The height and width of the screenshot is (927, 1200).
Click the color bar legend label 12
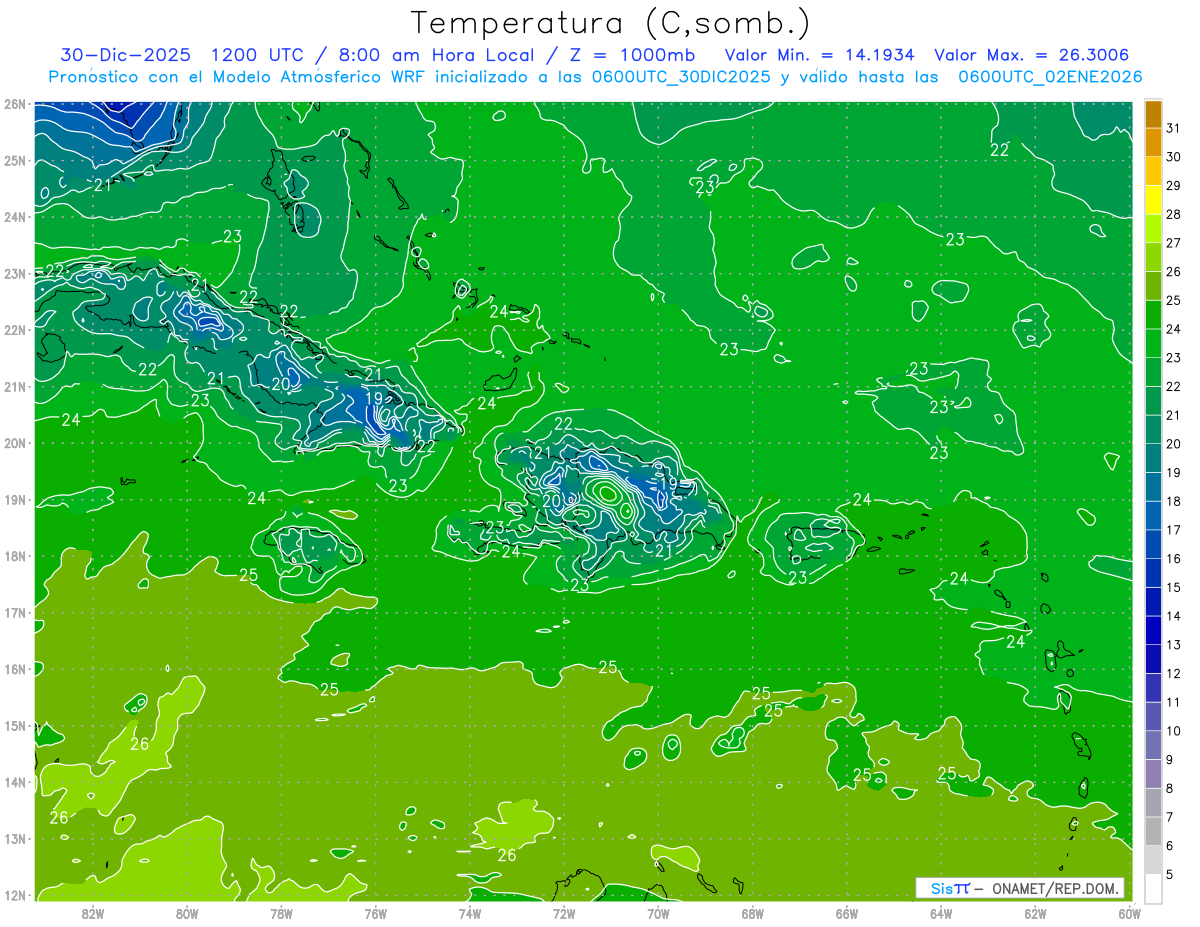point(1173,674)
